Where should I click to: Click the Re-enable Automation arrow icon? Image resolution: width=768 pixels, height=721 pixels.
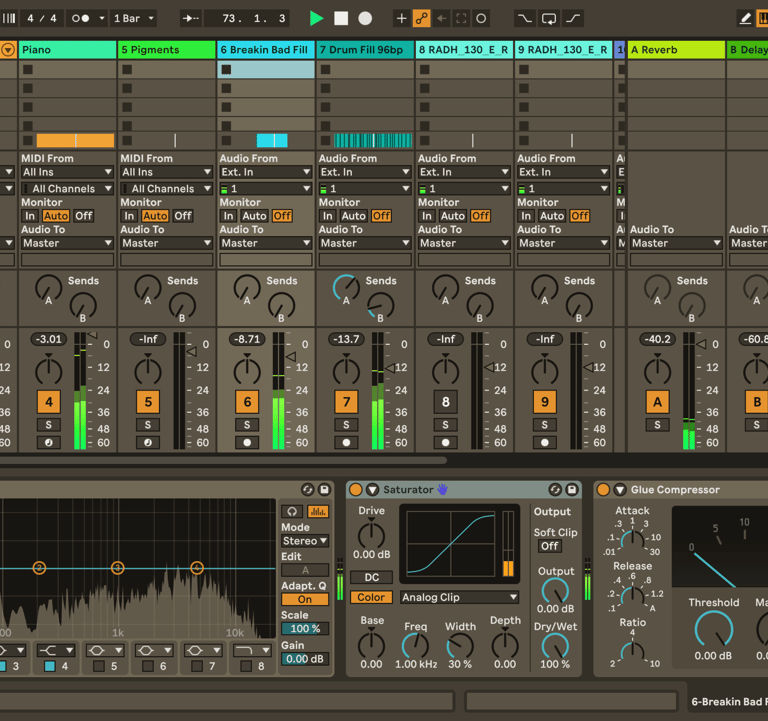(441, 19)
